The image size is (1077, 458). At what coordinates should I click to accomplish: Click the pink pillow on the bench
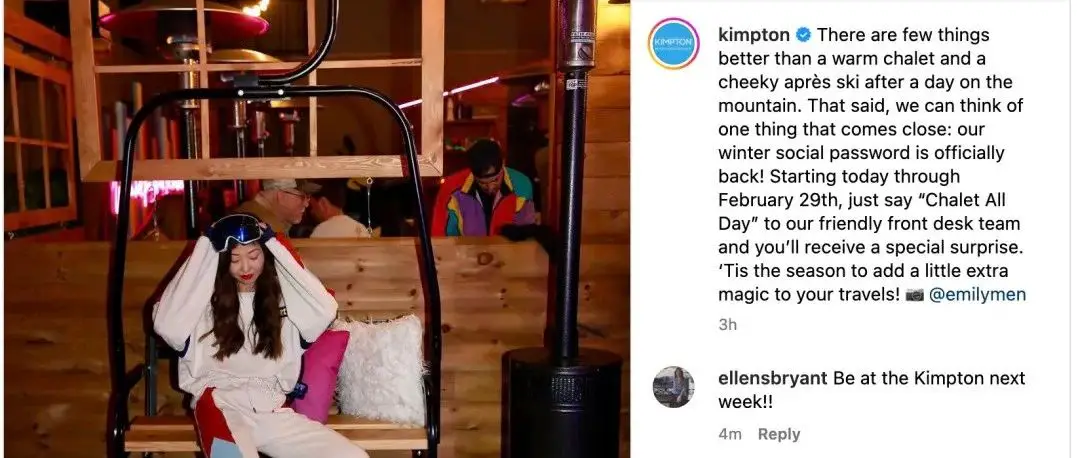coord(319,374)
